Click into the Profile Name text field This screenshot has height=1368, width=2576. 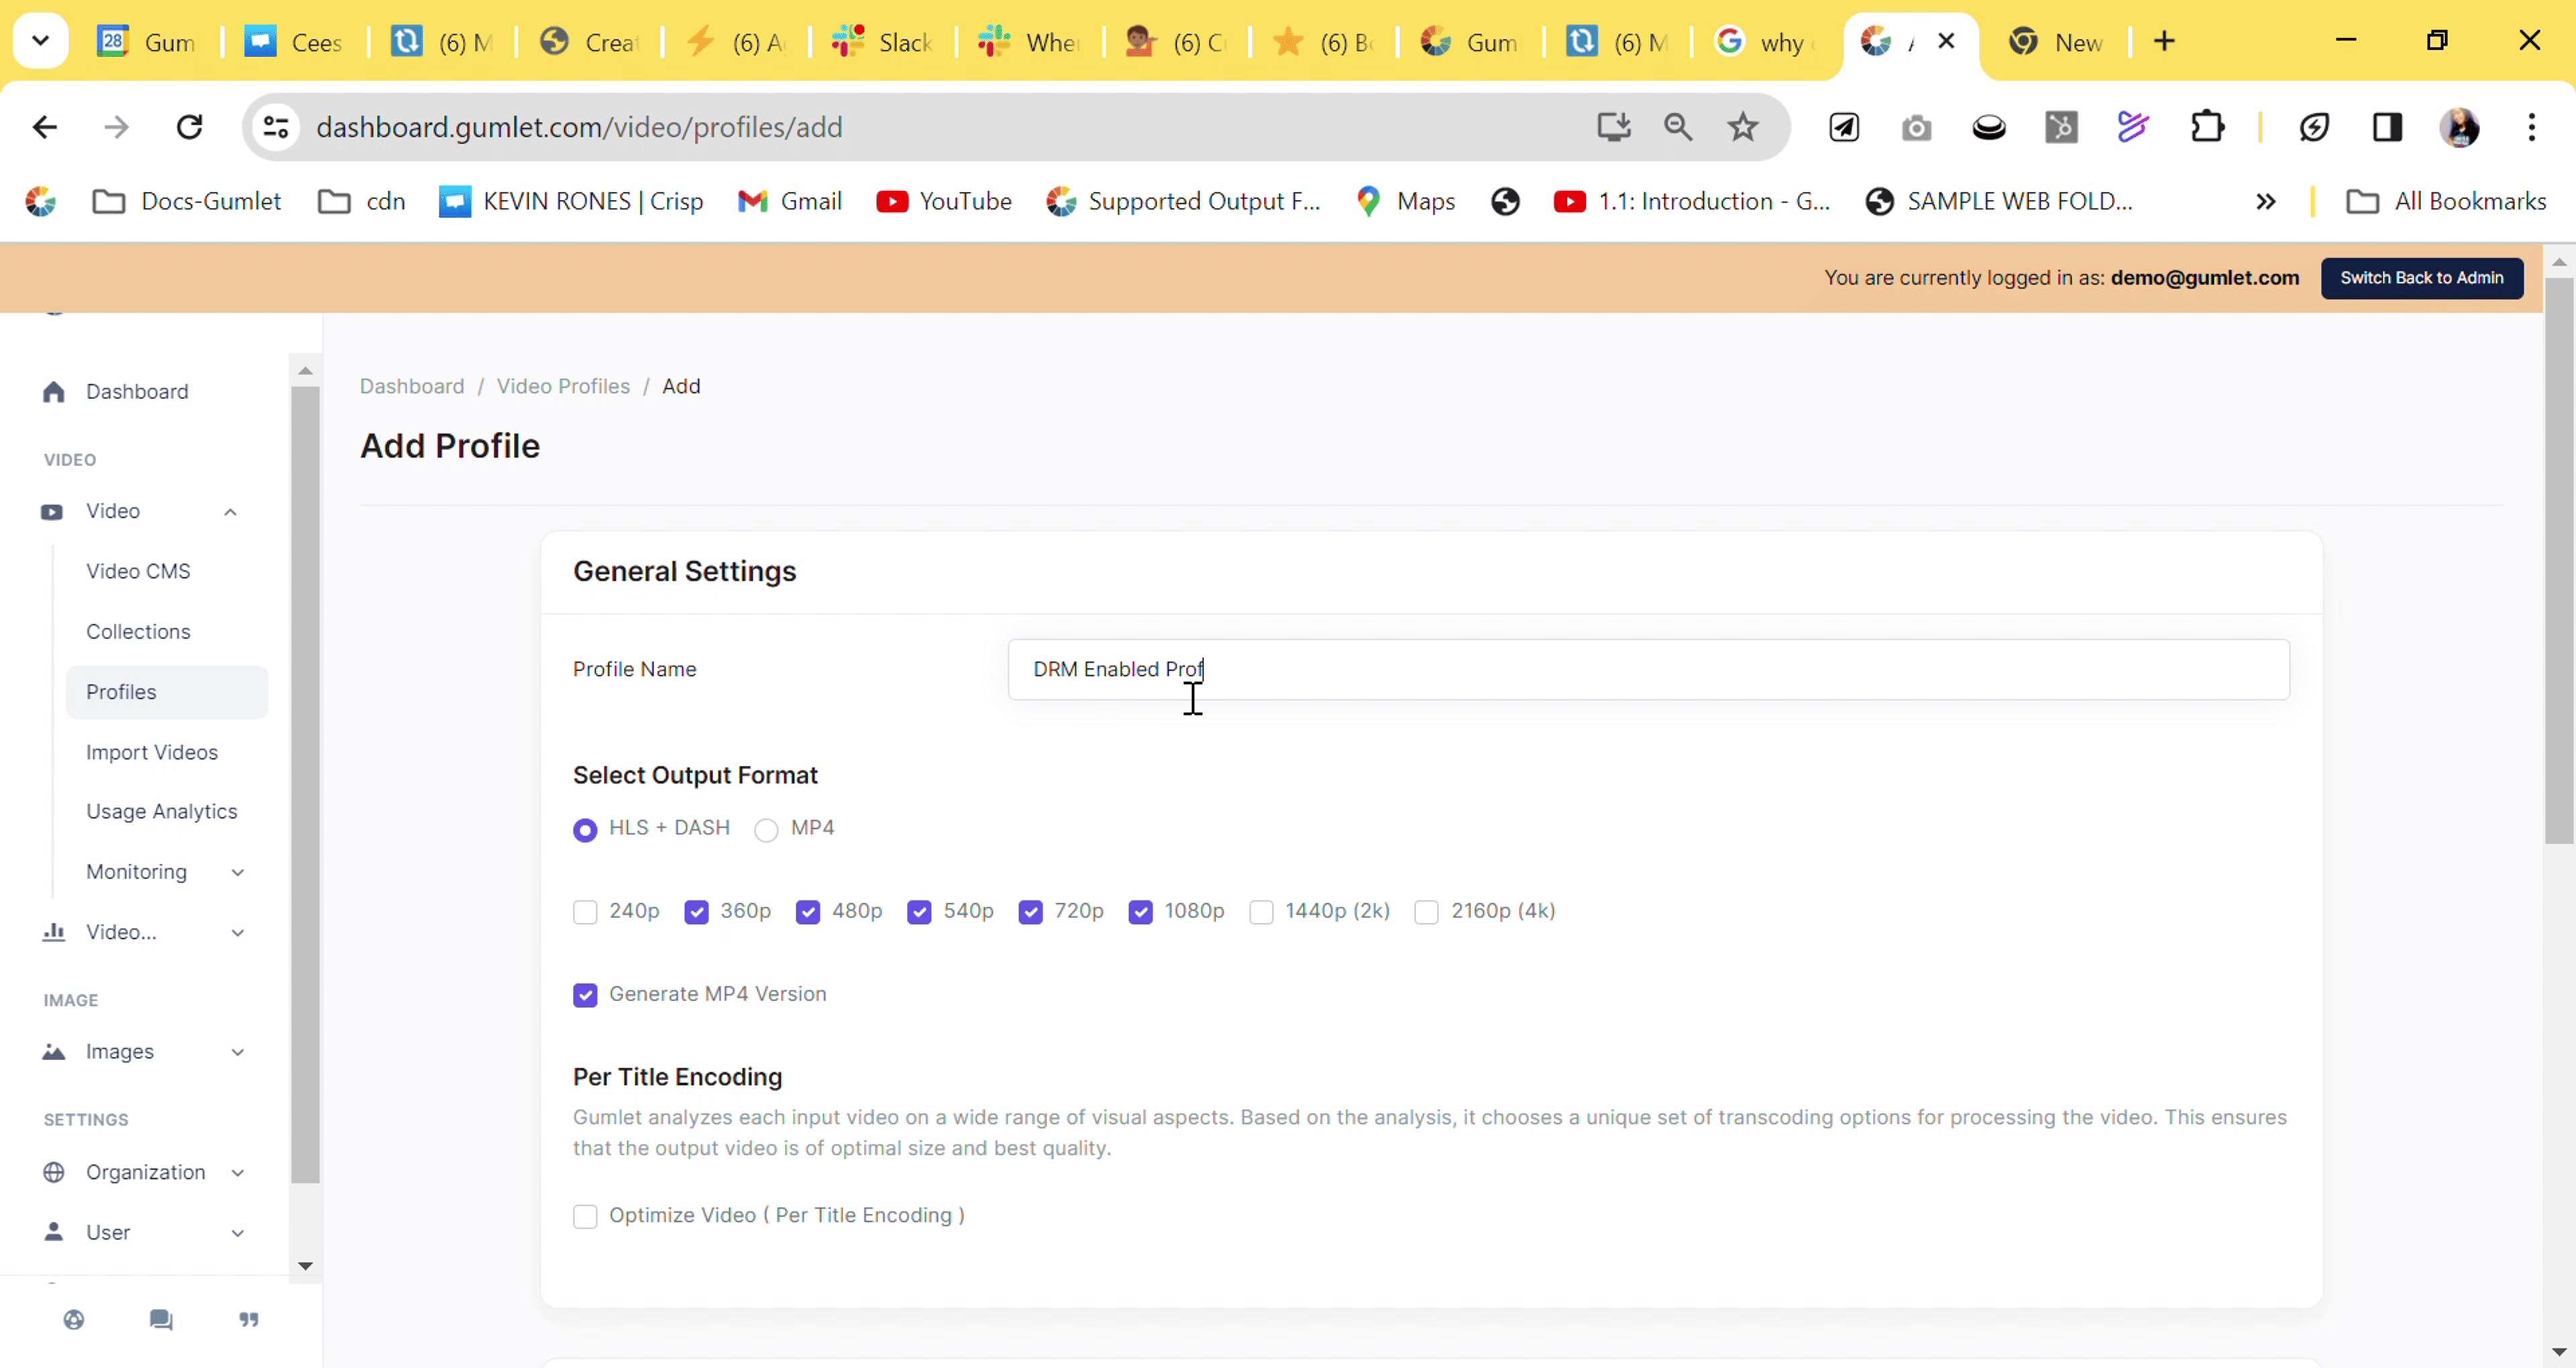click(1647, 669)
